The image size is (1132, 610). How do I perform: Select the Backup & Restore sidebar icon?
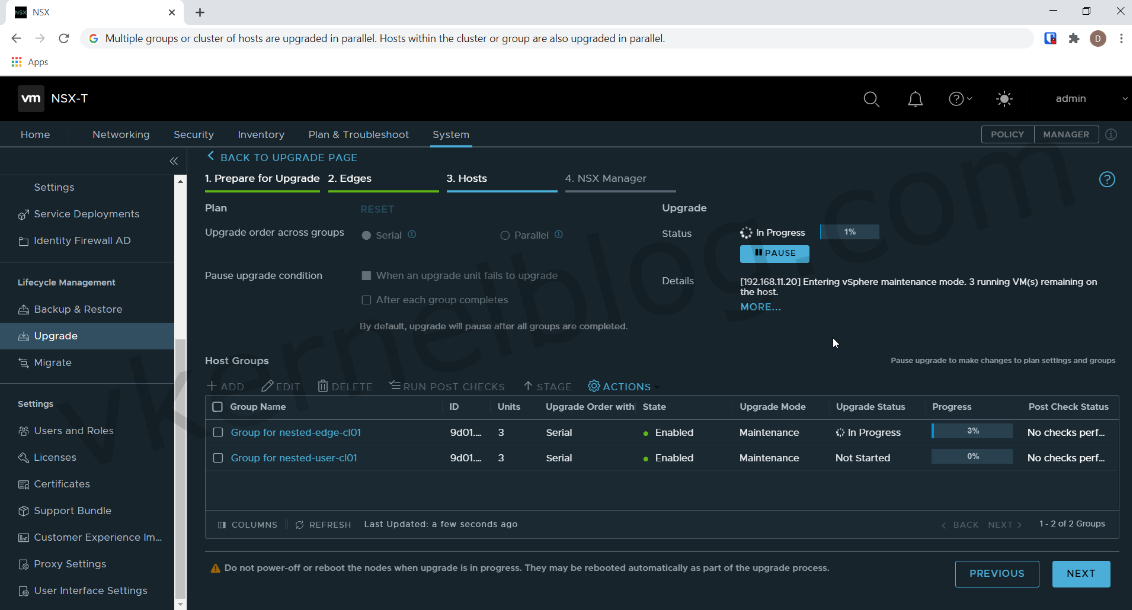click(23, 309)
